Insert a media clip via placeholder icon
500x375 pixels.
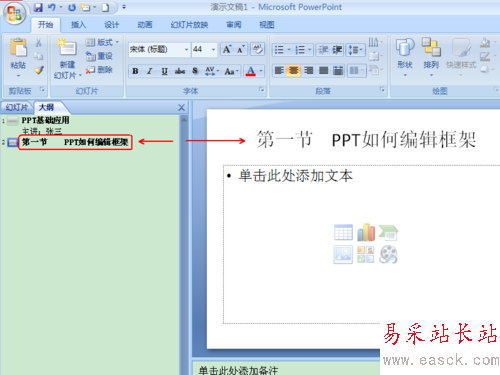[388, 254]
